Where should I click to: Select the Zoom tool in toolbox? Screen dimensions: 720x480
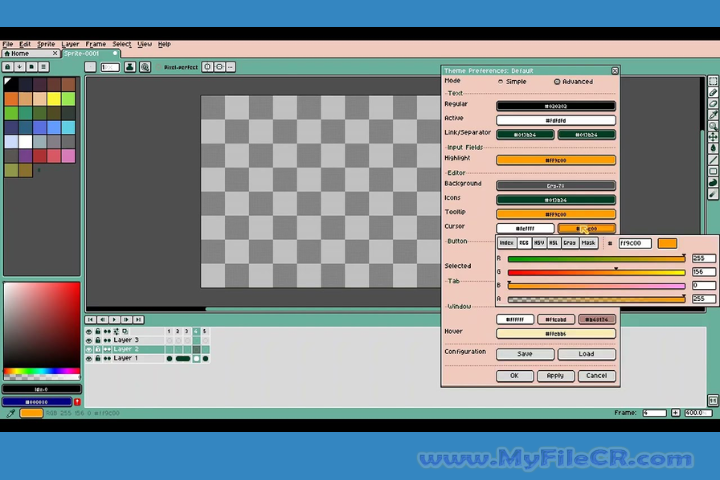click(713, 125)
